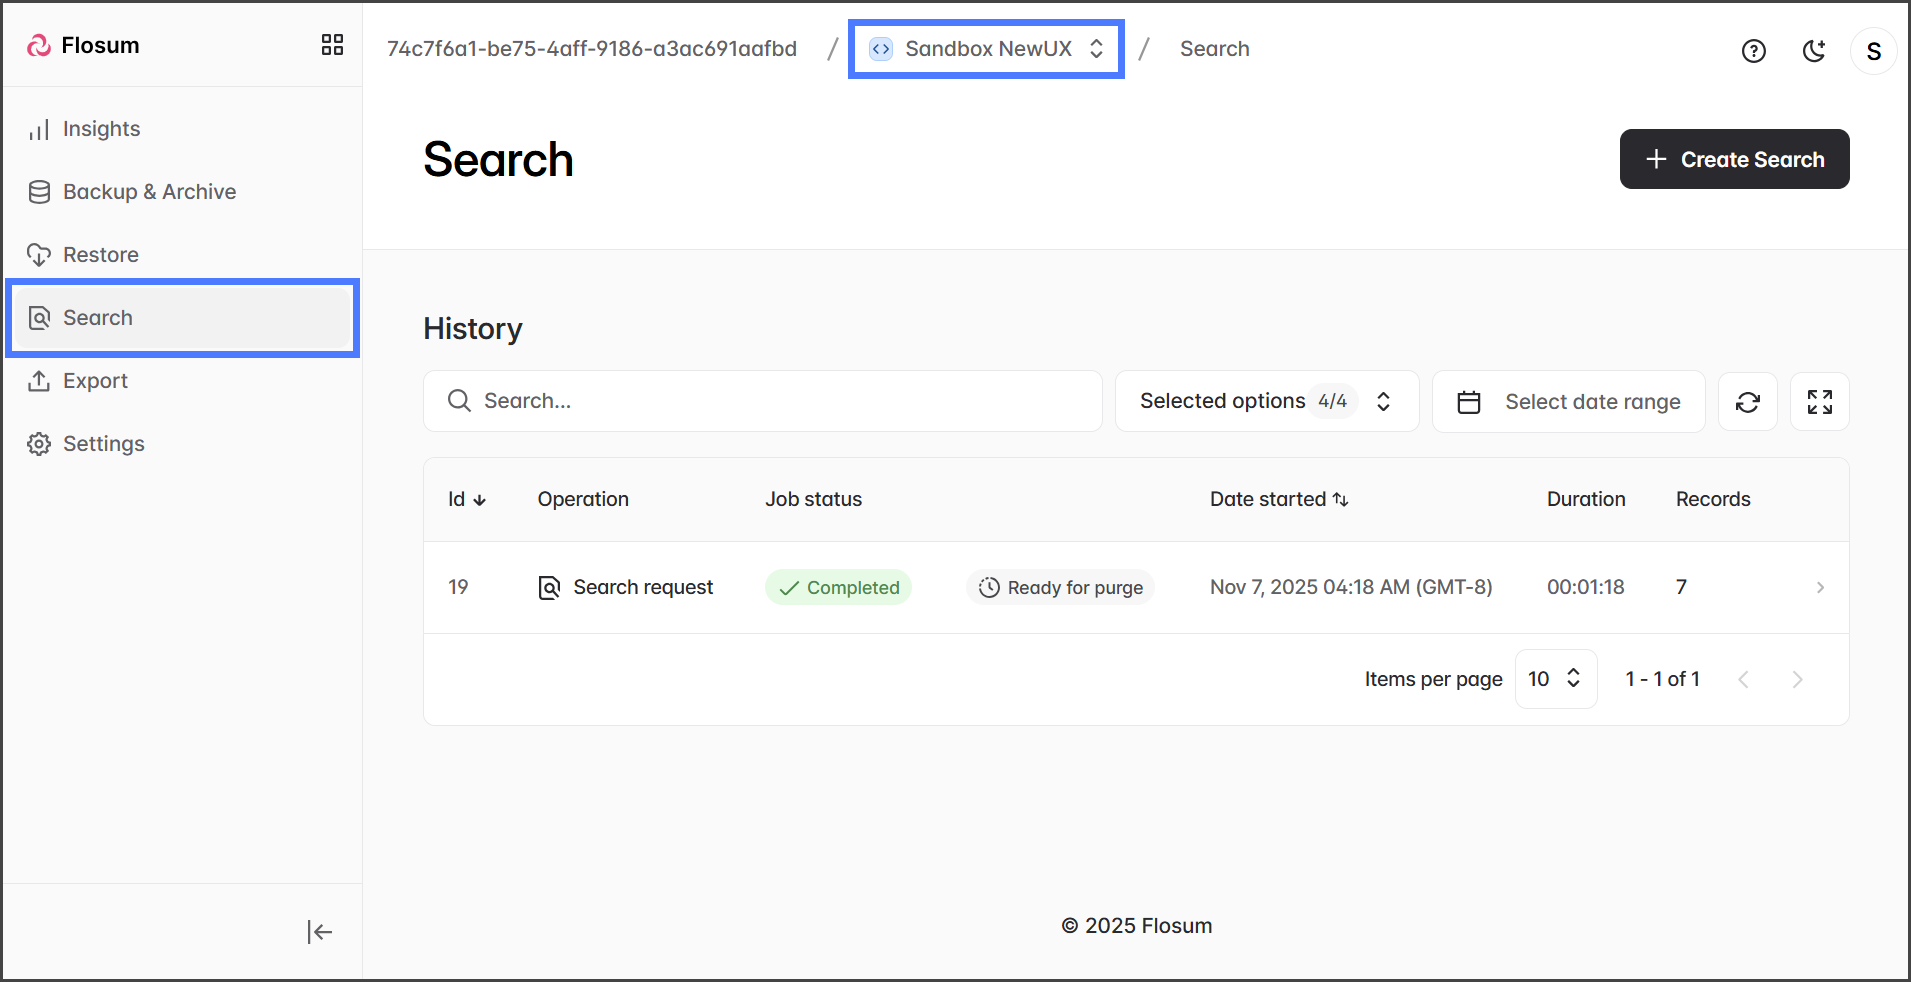Go to Insights in sidebar
This screenshot has width=1911, height=982.
[101, 129]
